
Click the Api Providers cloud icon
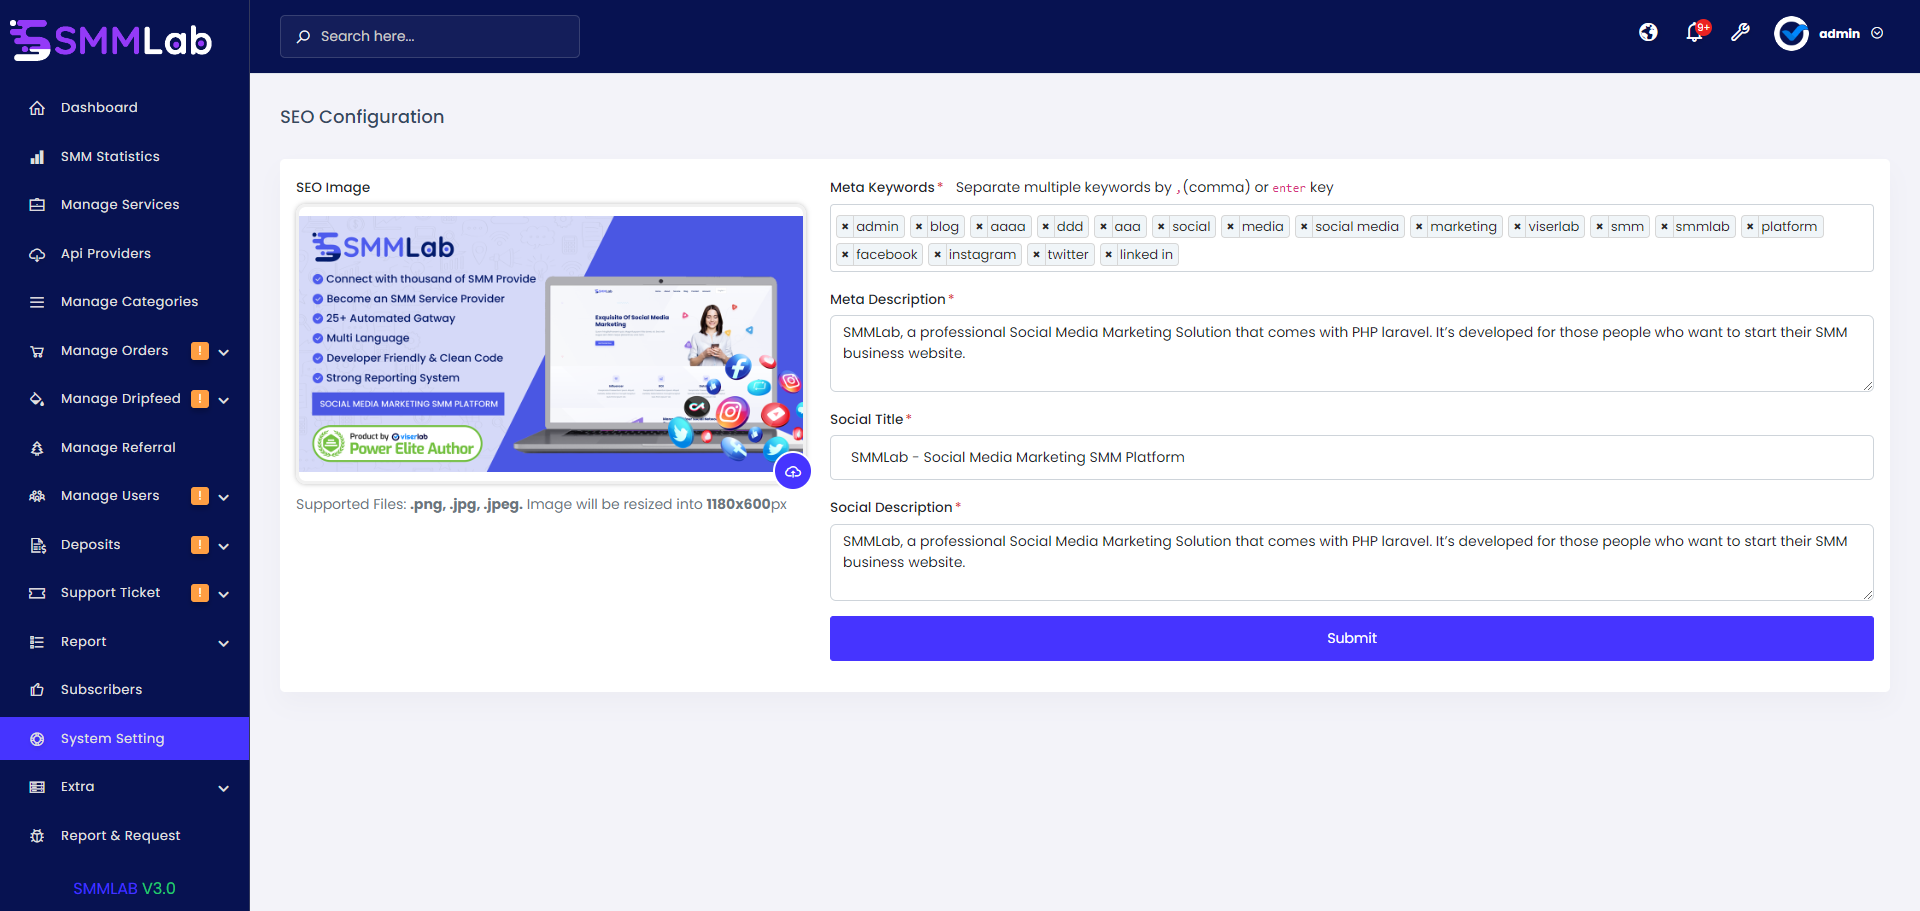tap(37, 254)
